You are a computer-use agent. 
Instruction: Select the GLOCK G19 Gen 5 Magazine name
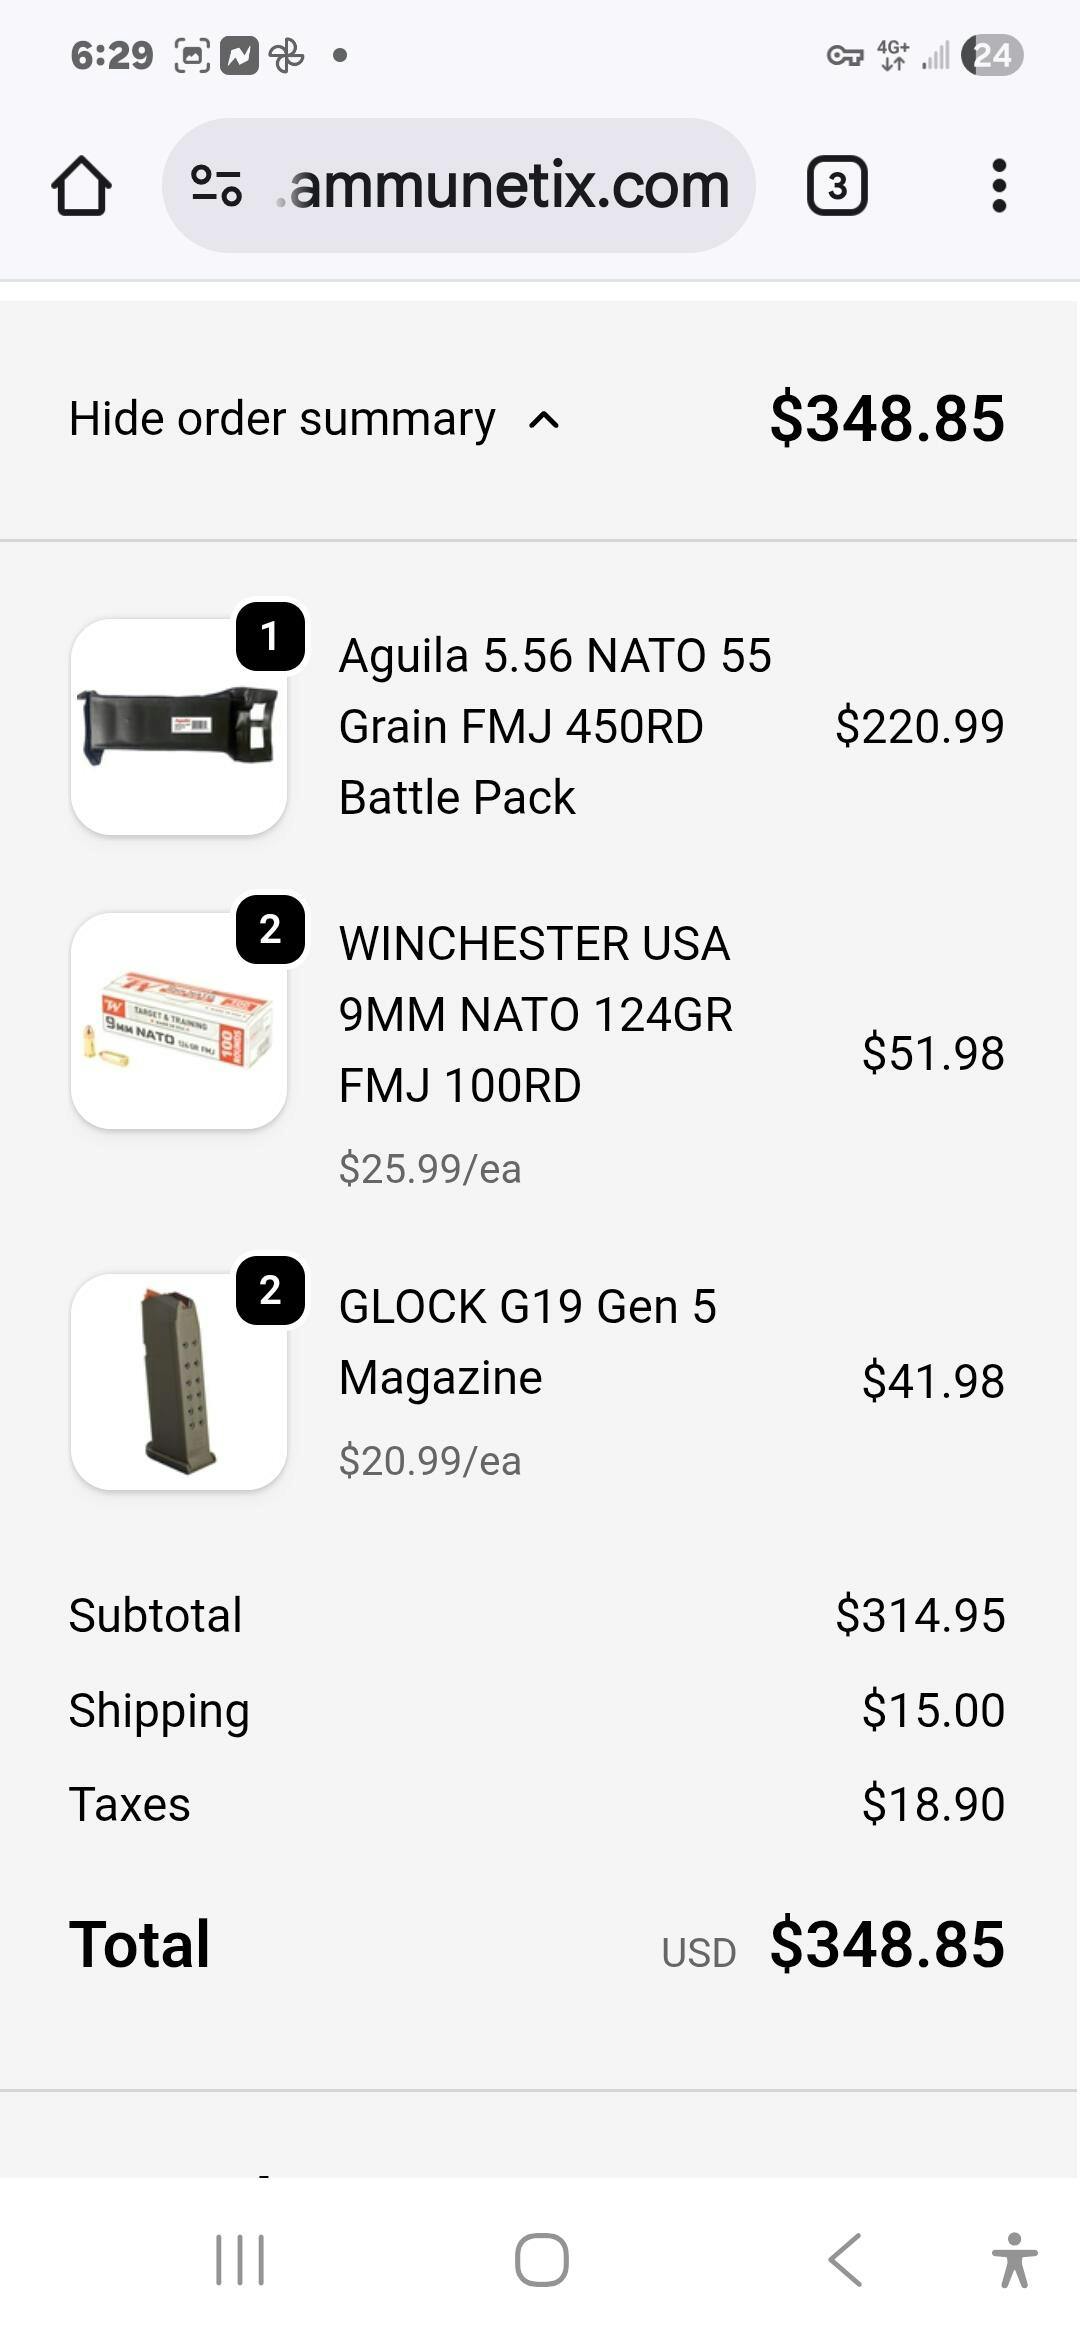tap(528, 1342)
